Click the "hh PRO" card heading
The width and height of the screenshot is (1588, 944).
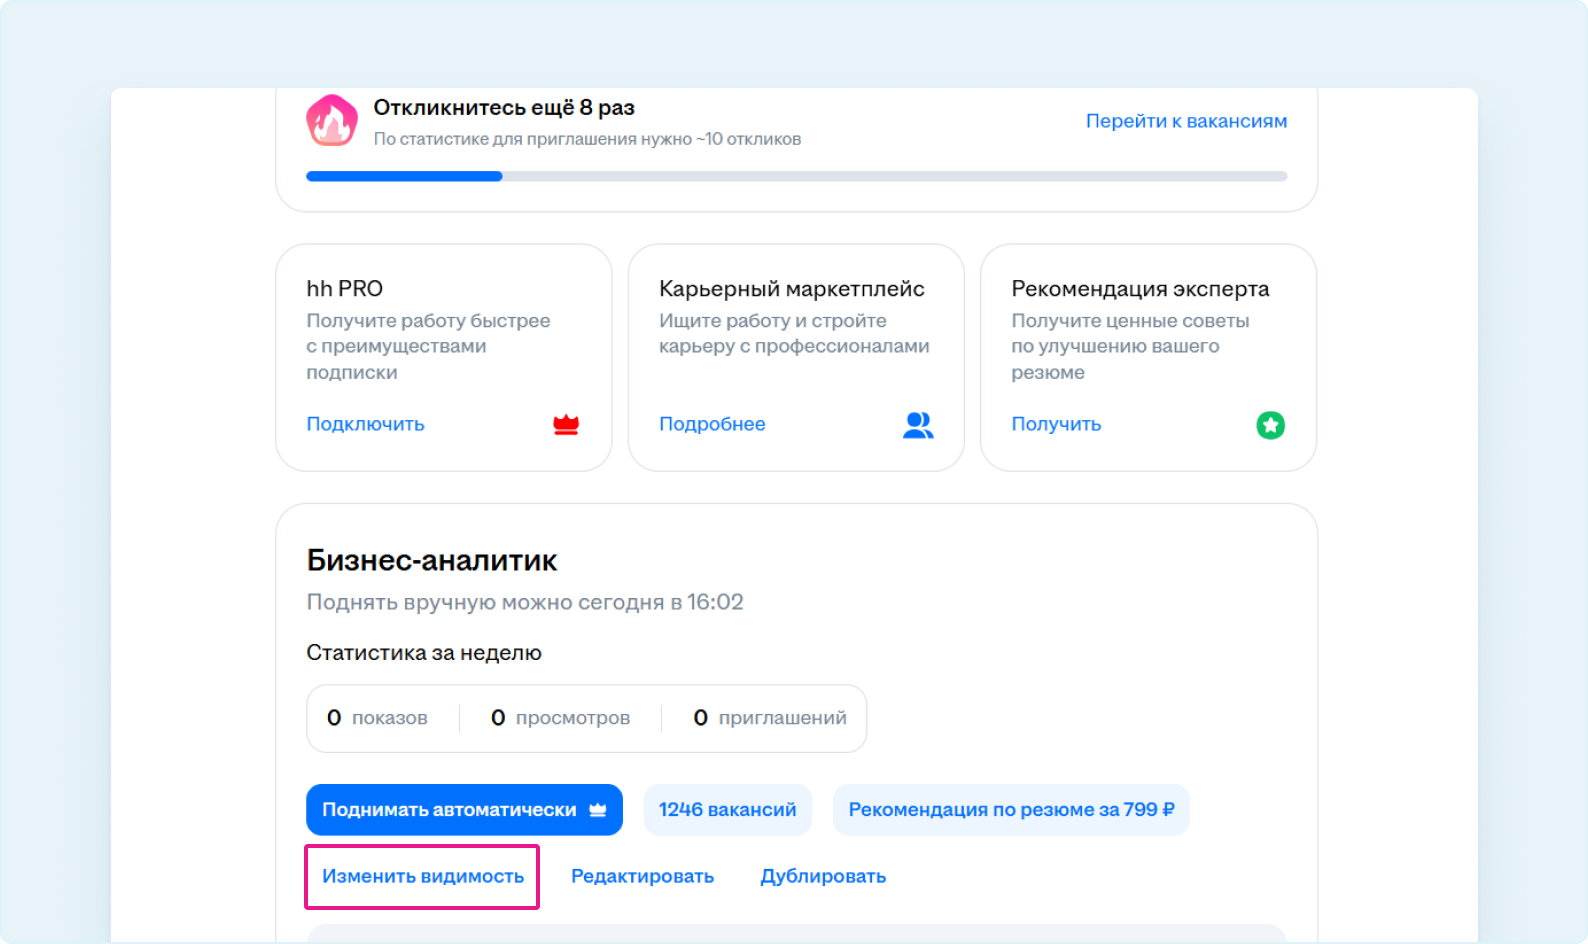345,289
